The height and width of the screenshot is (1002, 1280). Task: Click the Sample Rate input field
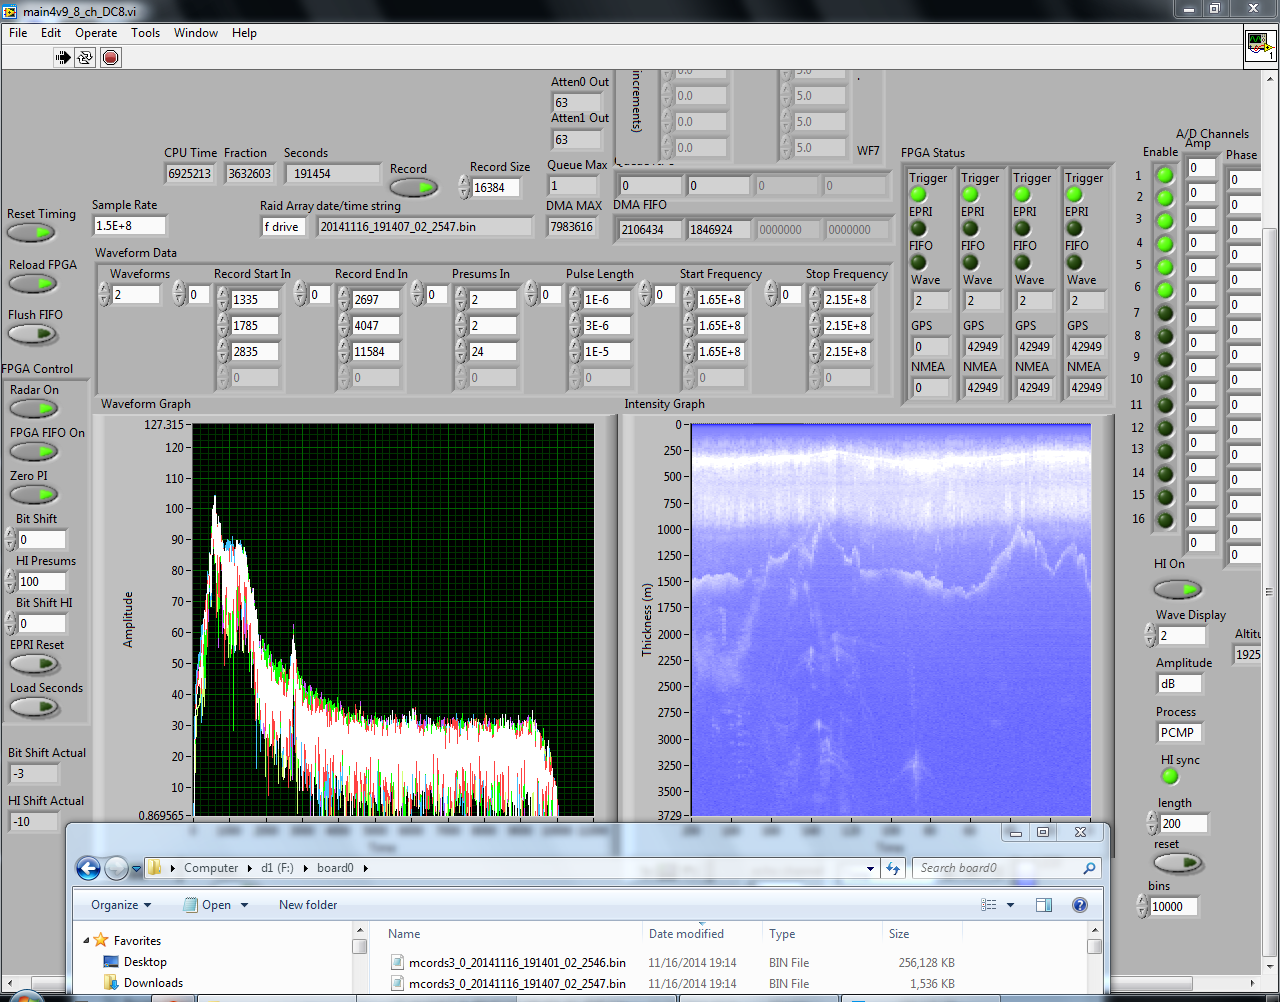coord(128,226)
